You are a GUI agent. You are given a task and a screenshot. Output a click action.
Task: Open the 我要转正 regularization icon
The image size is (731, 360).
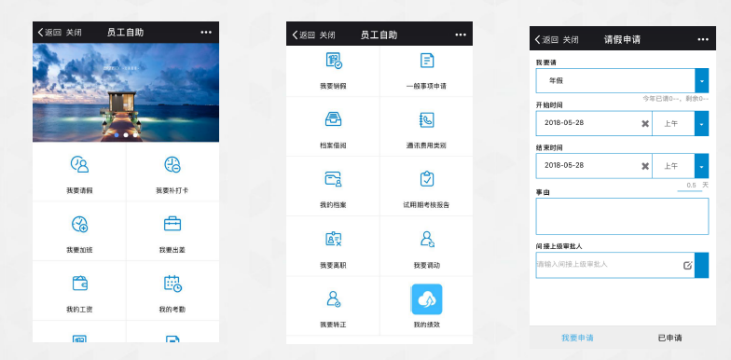click(333, 298)
